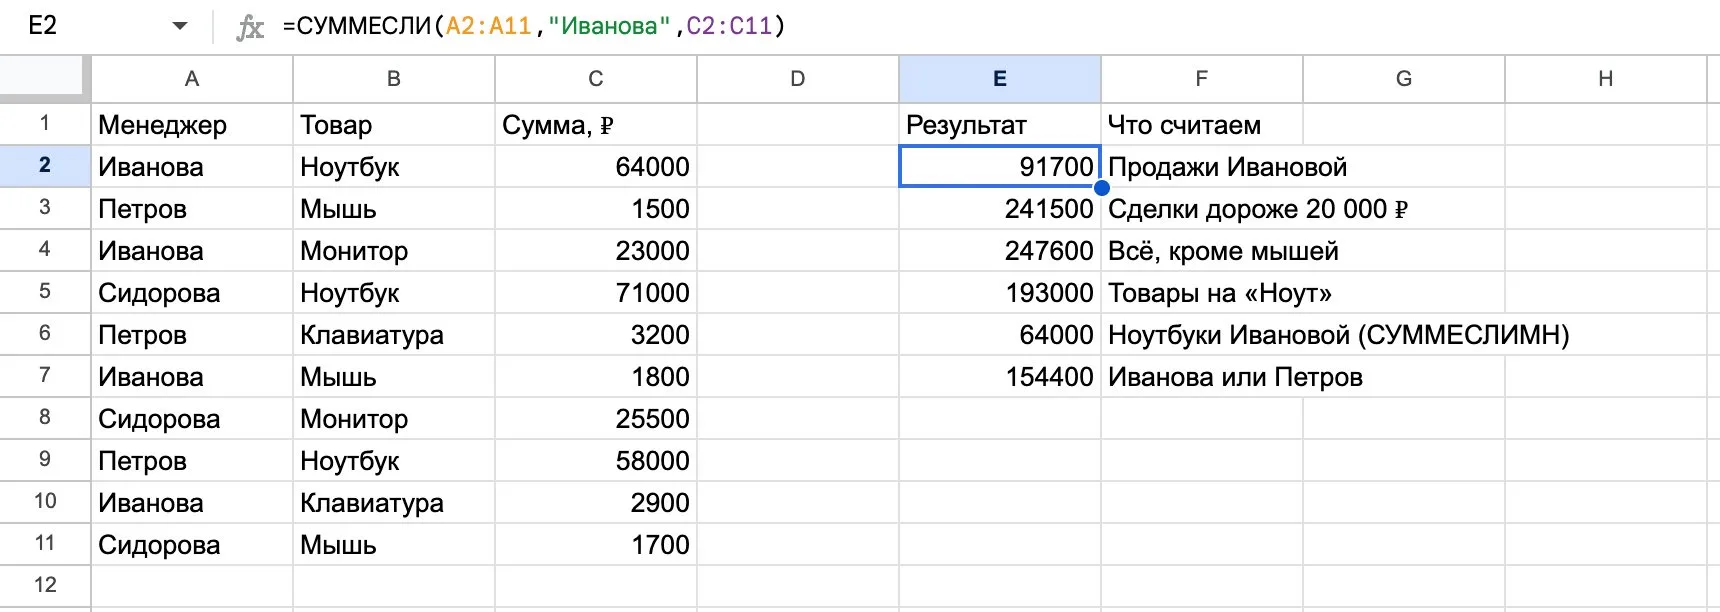
Task: Click the sum cell 25500
Action: (596, 419)
